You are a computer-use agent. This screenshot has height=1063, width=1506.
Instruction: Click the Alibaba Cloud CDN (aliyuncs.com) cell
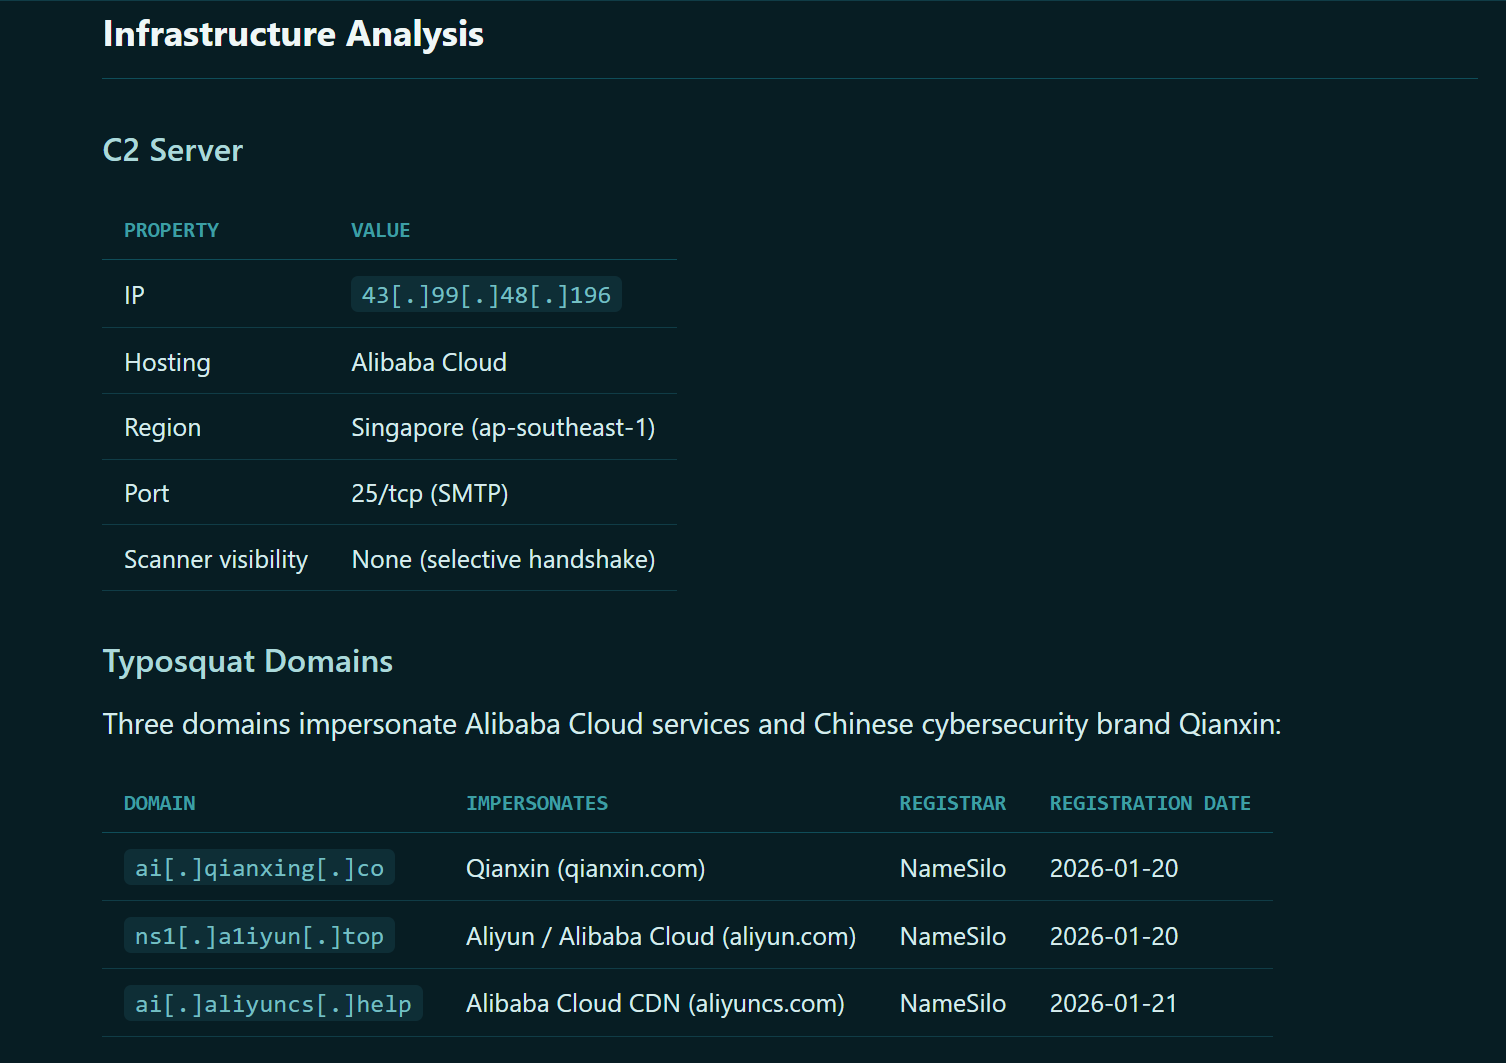[655, 1003]
